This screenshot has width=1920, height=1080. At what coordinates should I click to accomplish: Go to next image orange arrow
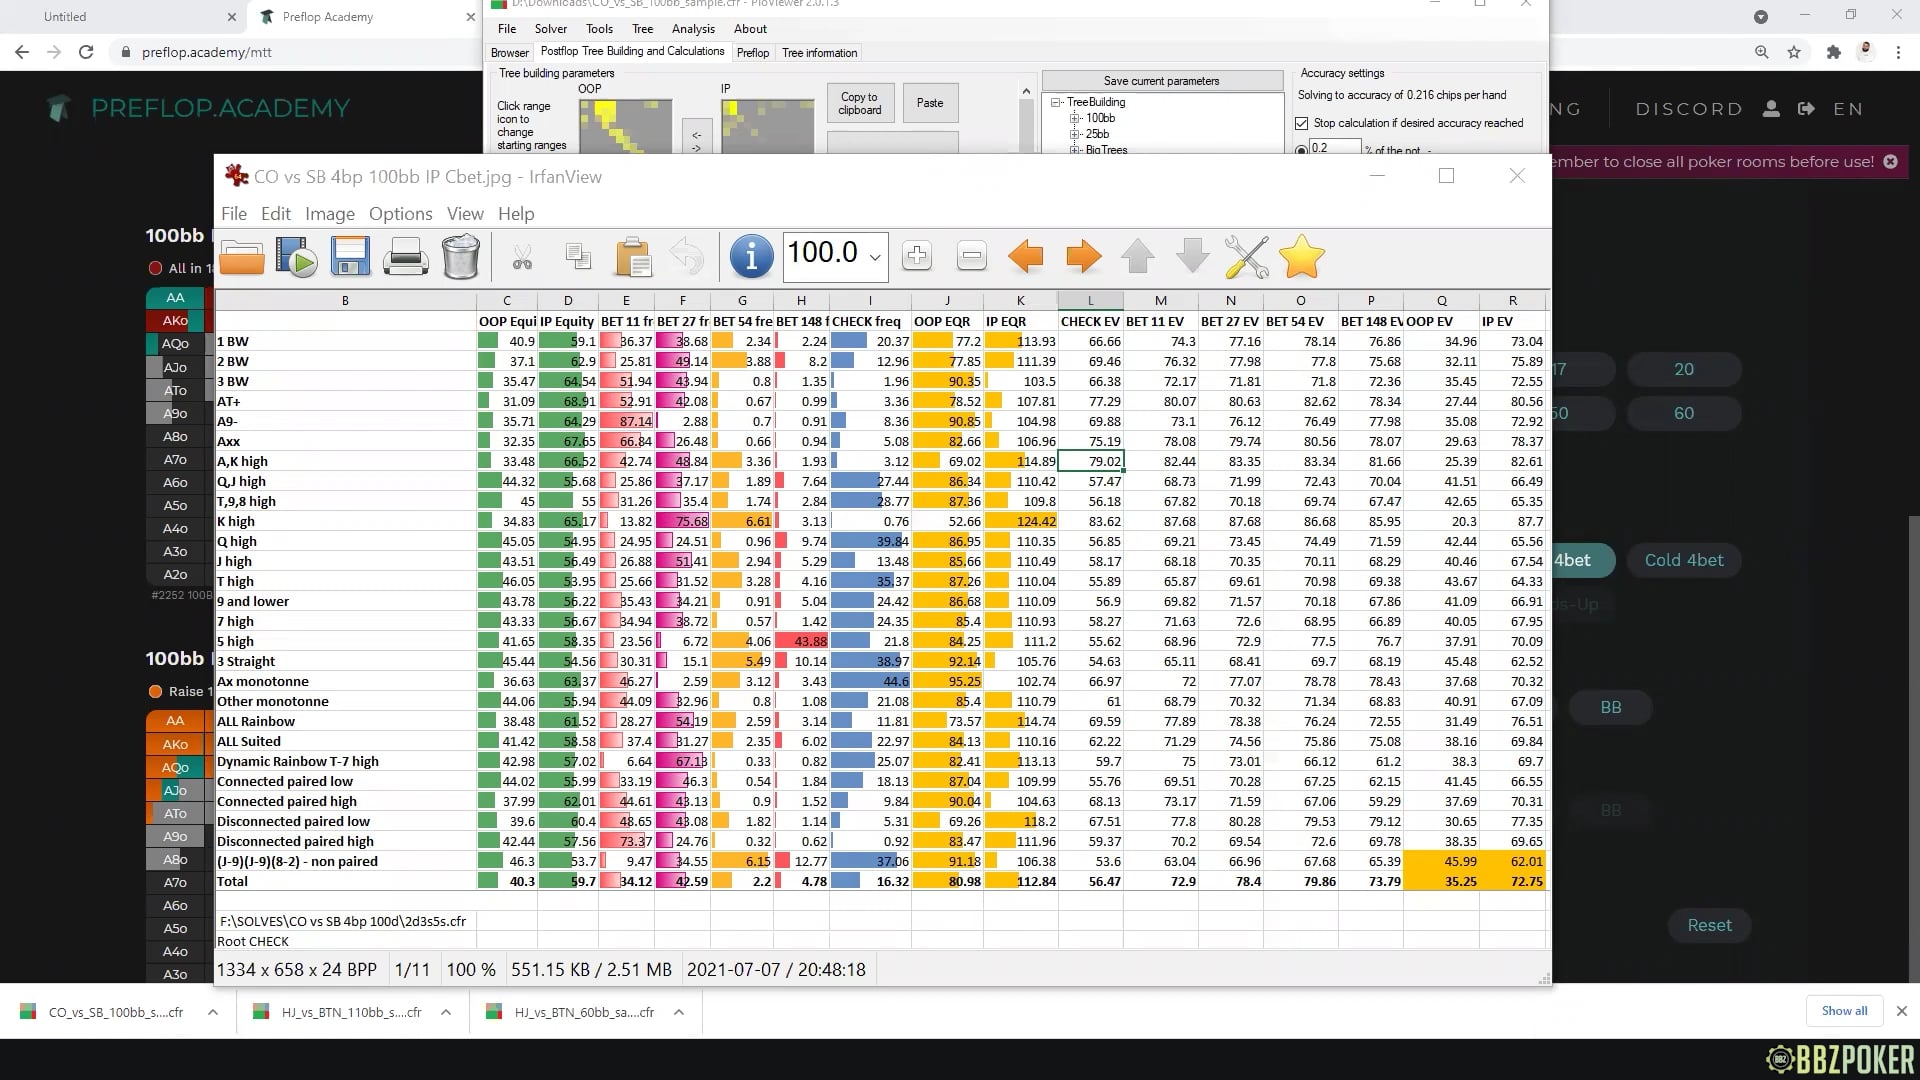pos(1083,257)
